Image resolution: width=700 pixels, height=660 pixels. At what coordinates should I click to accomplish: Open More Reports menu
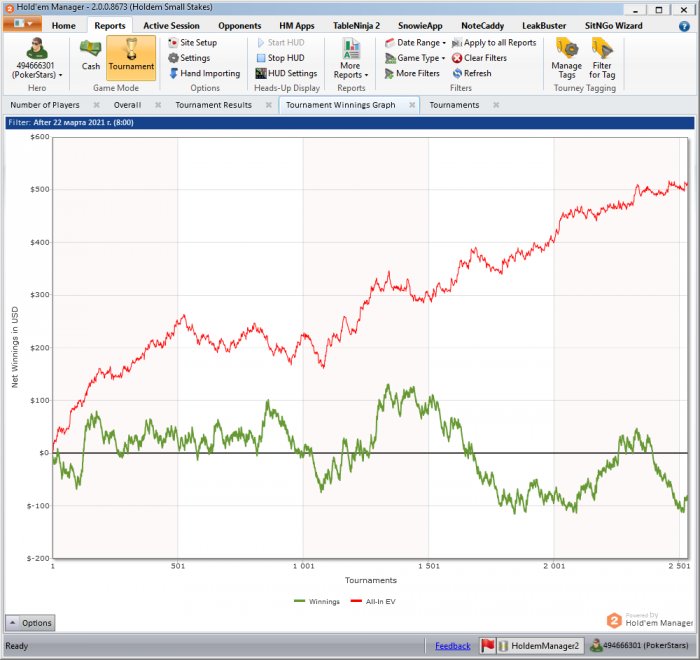click(x=351, y=58)
